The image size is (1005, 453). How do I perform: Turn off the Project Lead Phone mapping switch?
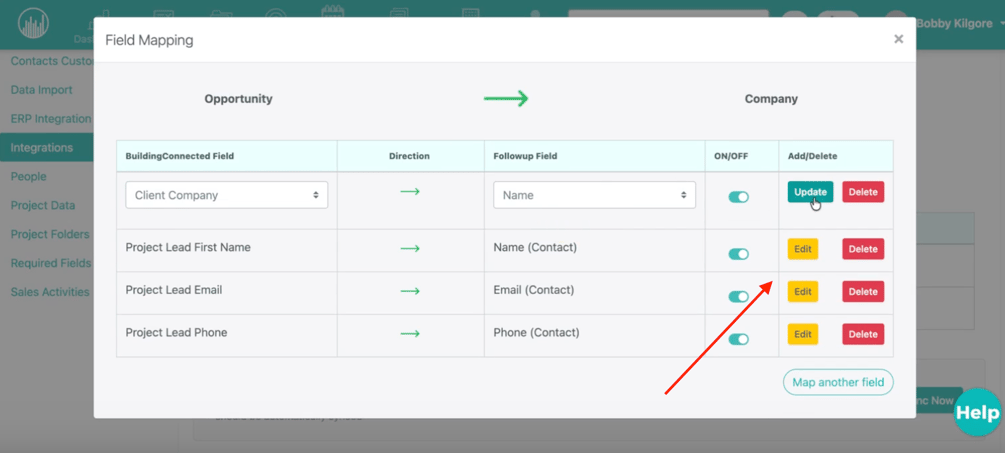pos(738,339)
